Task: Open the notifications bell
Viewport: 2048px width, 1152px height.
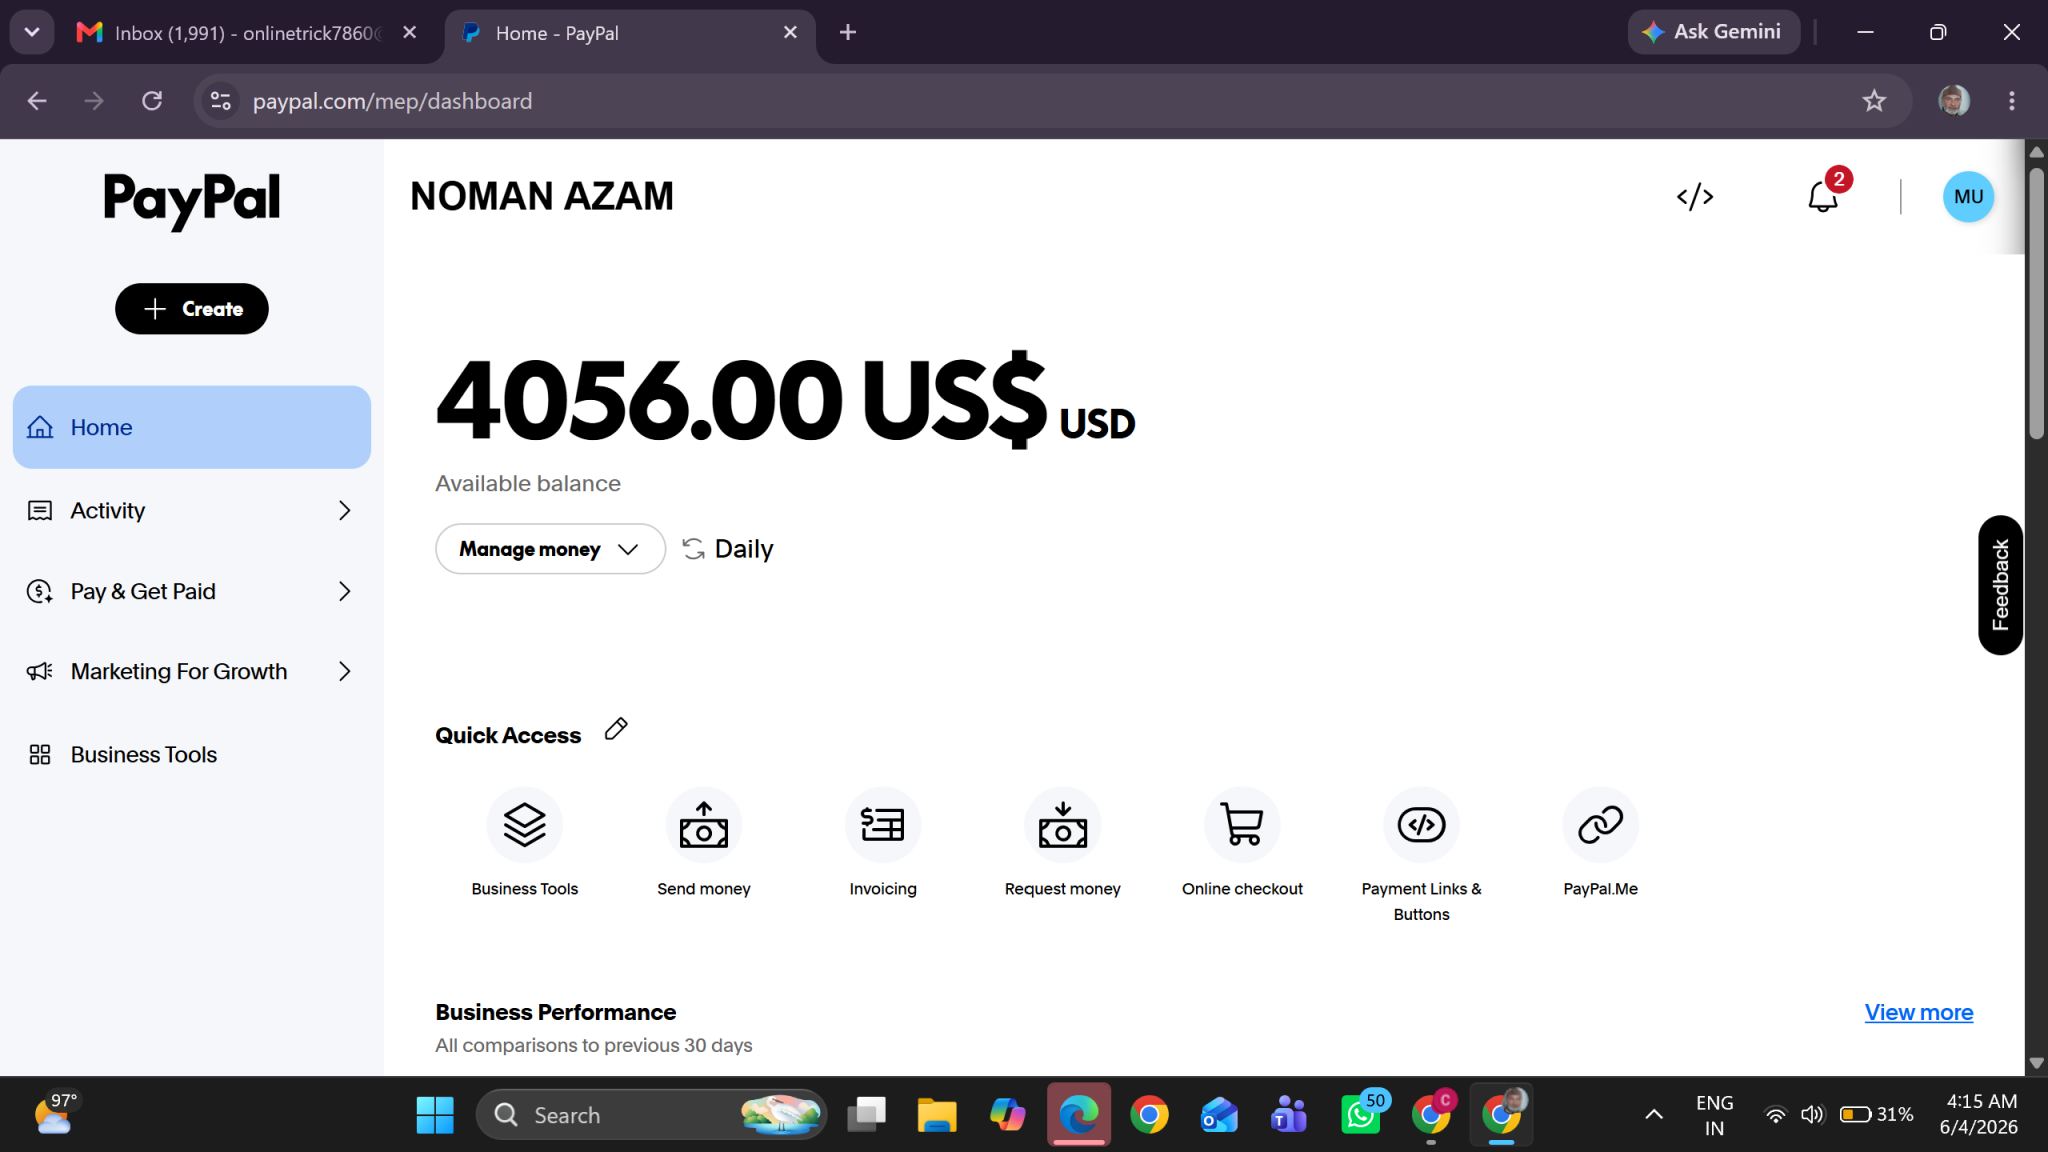Action: 1823,196
